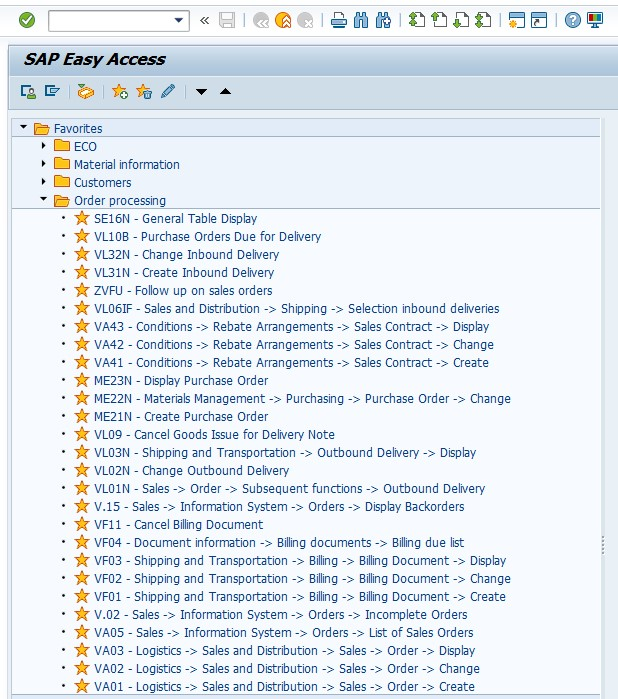Select VA03 Sales Order Display entry
Viewport: 618px width, 699px height.
284,651
